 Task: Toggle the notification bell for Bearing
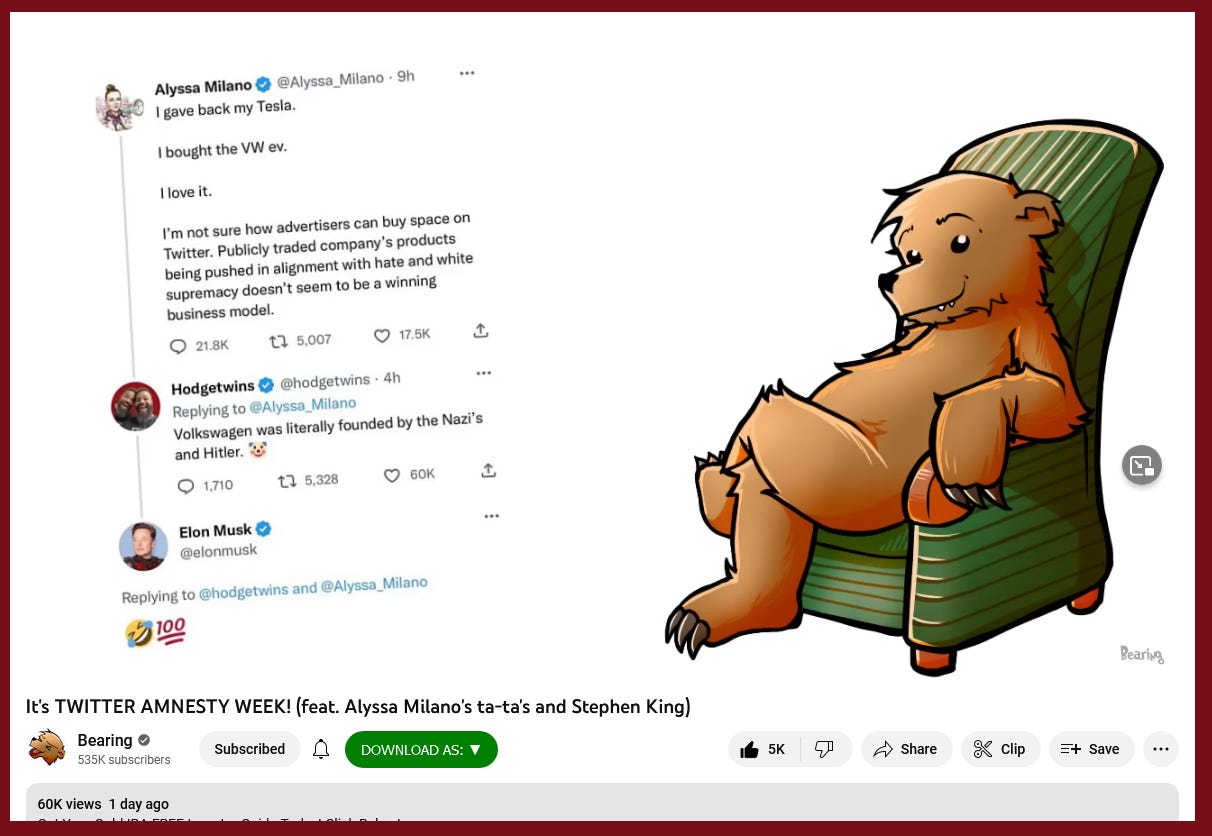(x=321, y=749)
